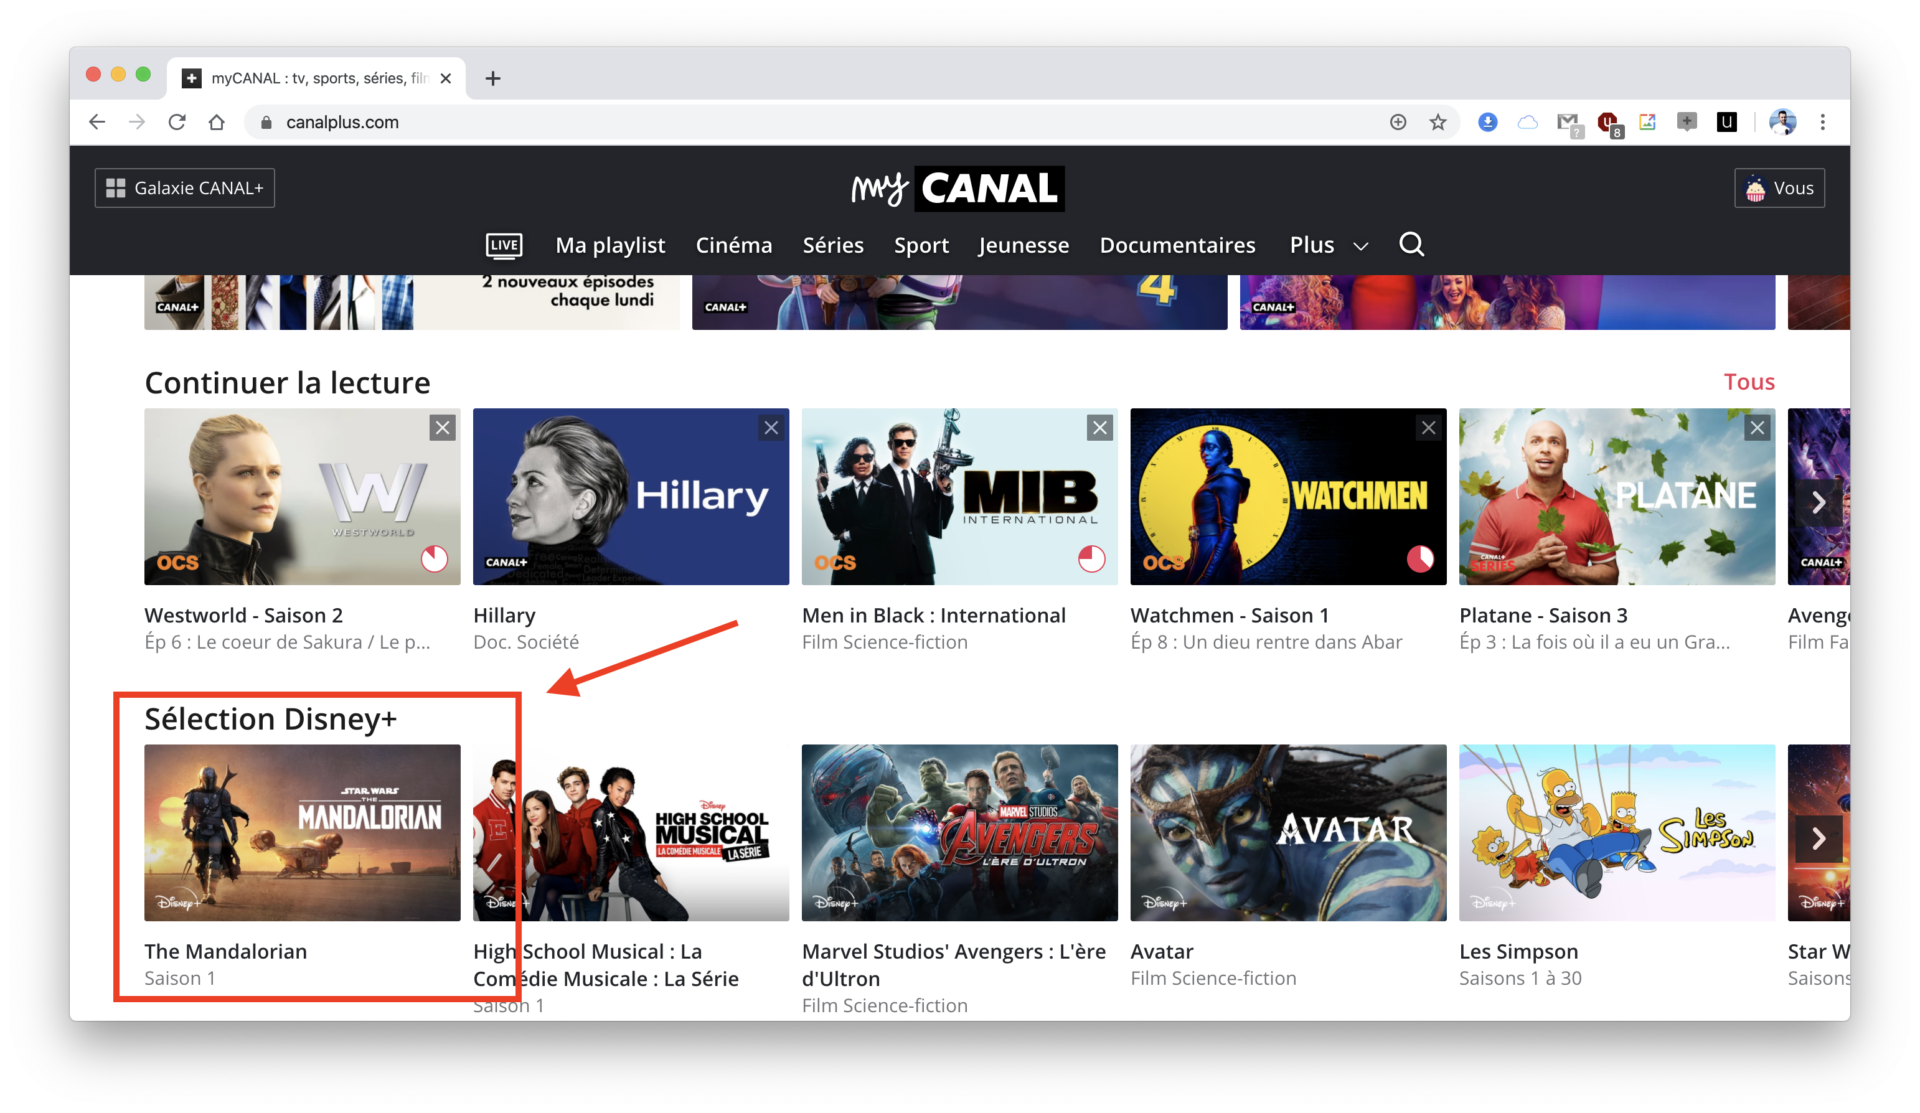Open the High School Musical thumbnail

pyautogui.click(x=631, y=832)
